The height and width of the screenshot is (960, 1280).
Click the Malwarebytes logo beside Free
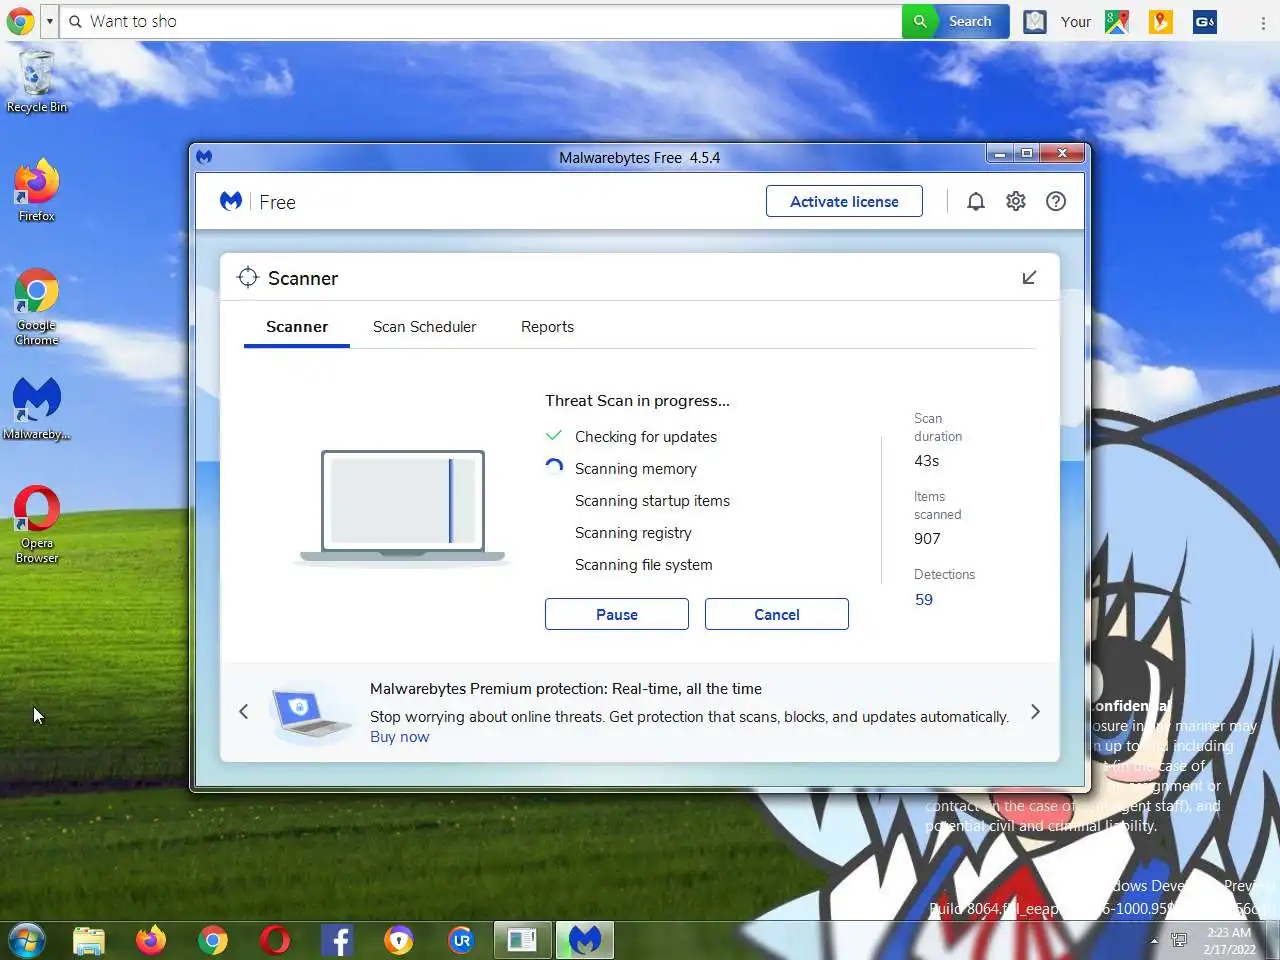pos(231,201)
